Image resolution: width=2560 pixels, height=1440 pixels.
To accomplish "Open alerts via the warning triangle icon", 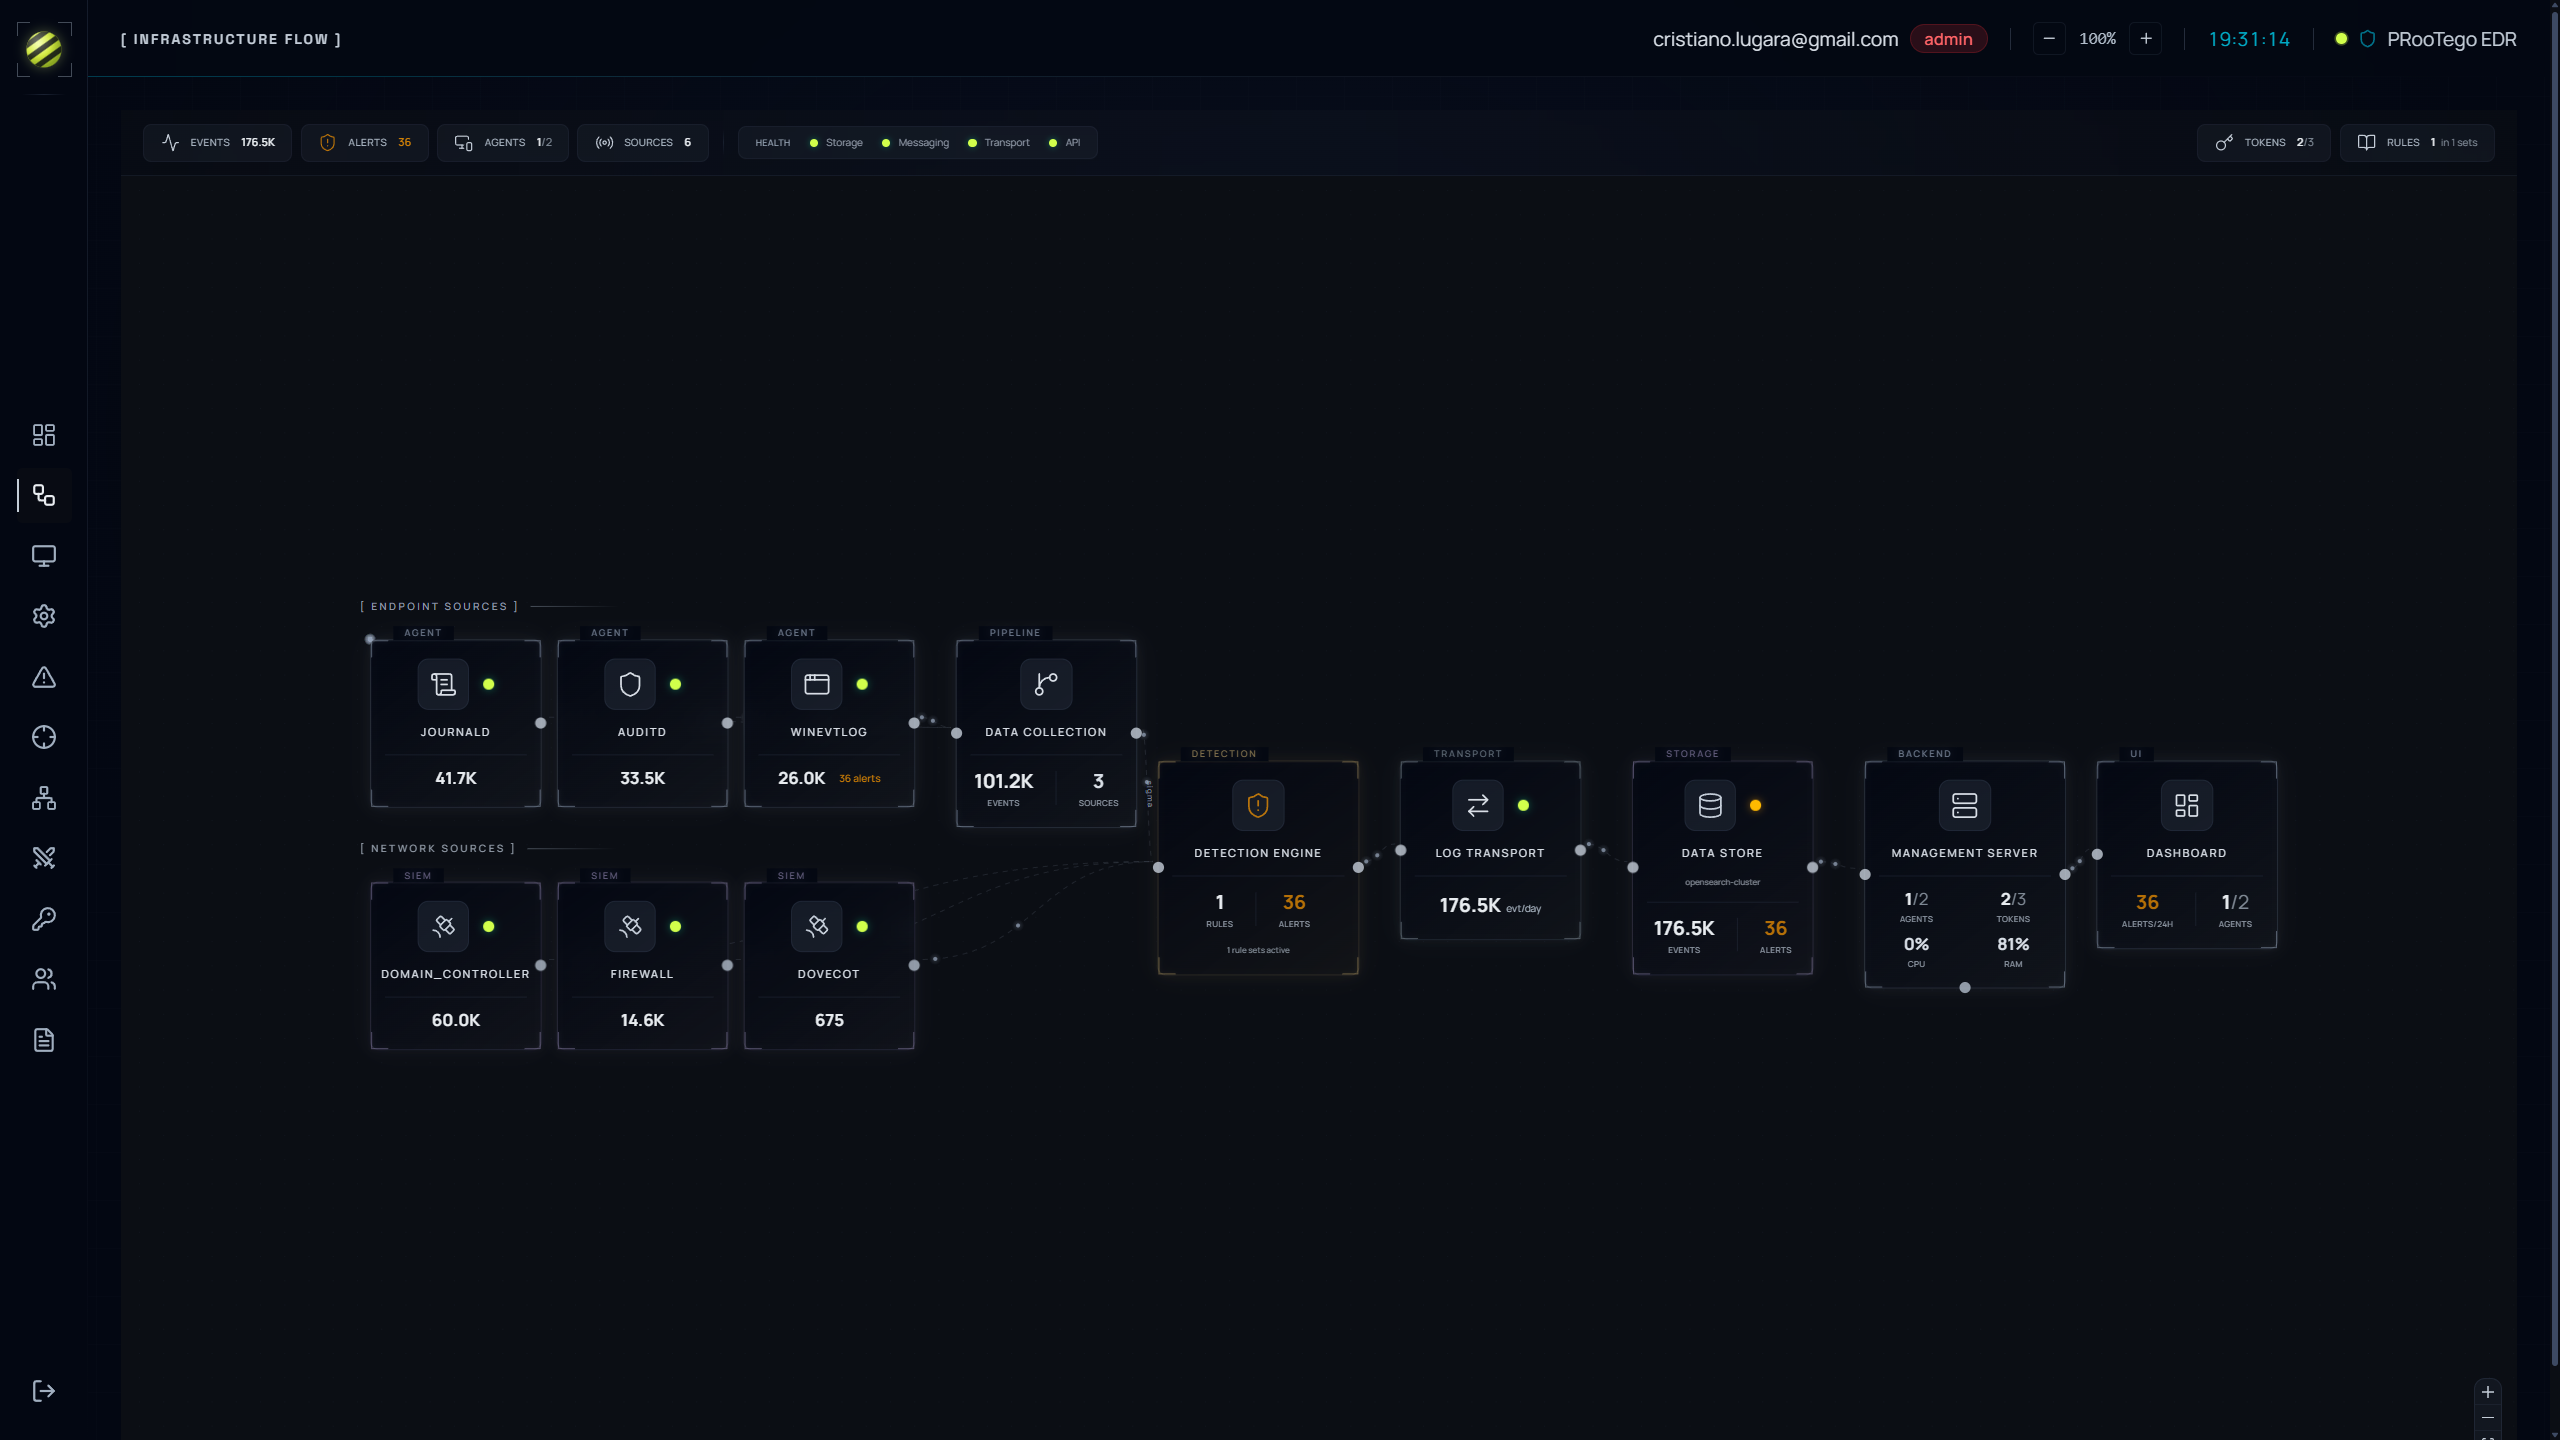I will click(x=44, y=677).
